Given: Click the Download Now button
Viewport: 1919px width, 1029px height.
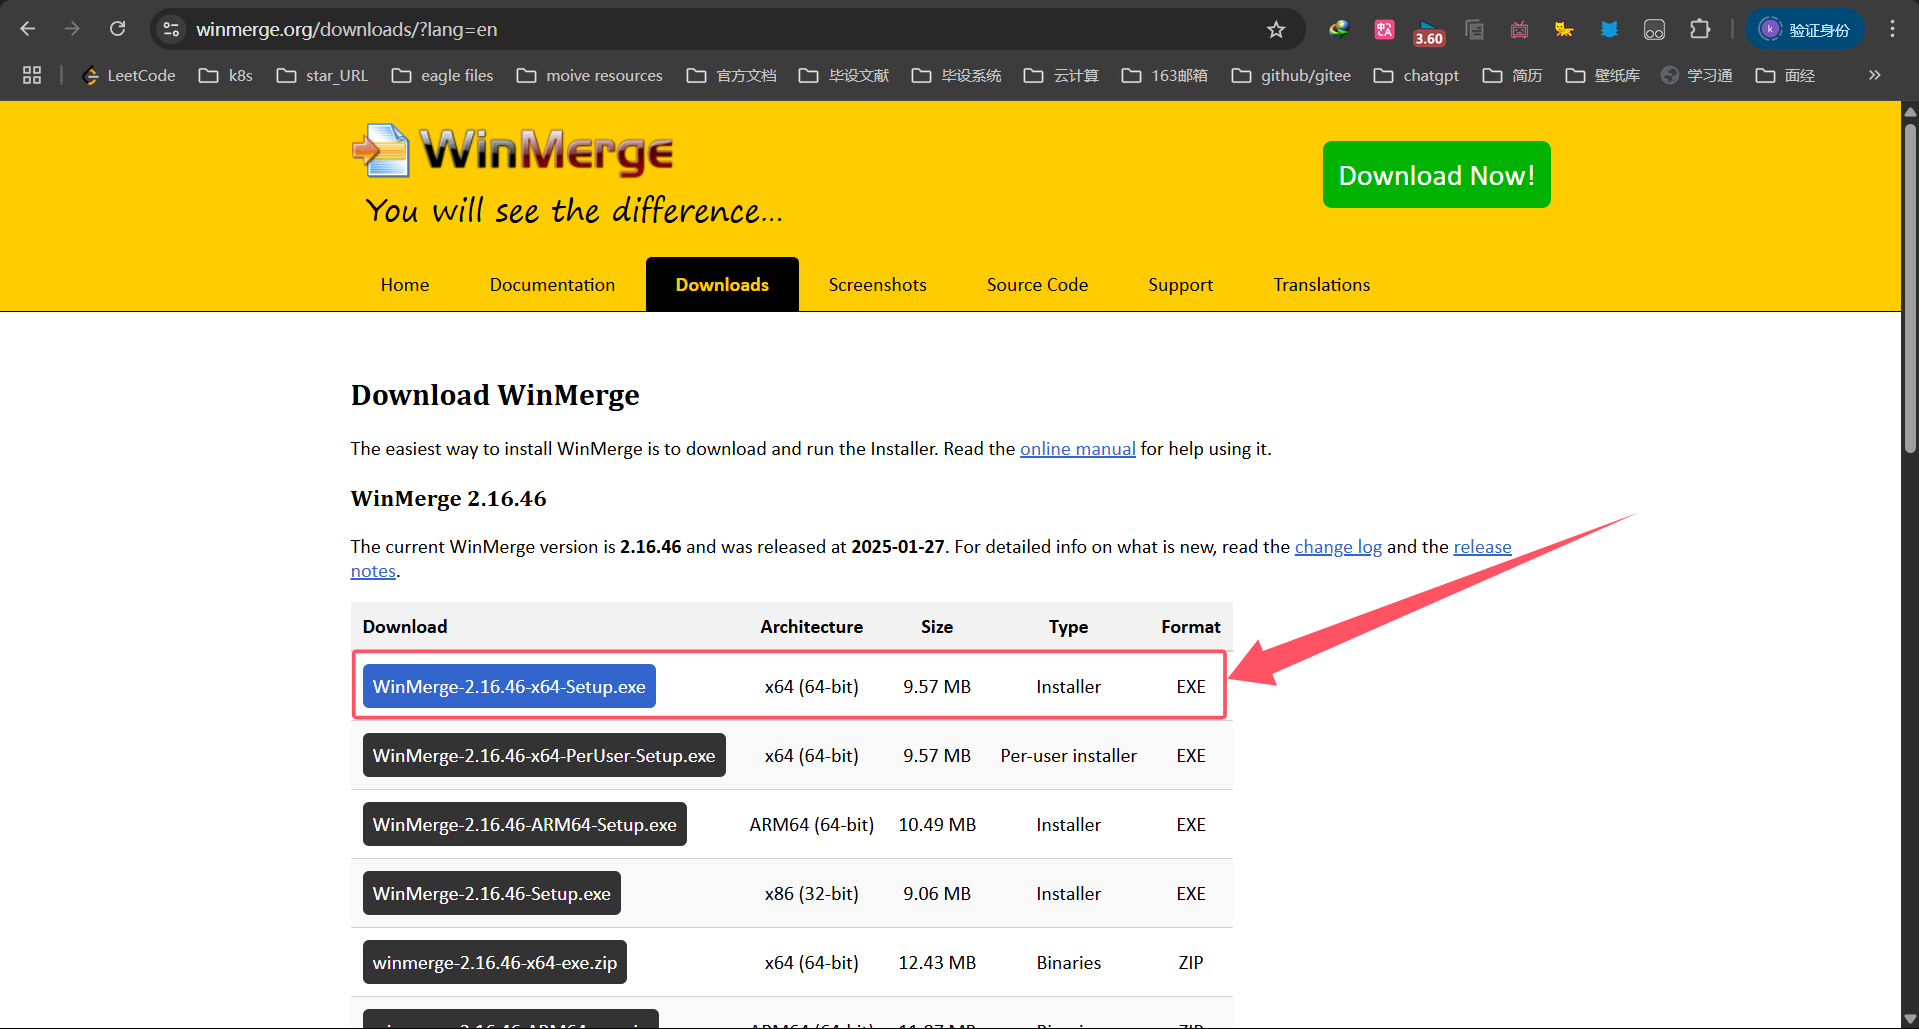Looking at the screenshot, I should coord(1435,174).
